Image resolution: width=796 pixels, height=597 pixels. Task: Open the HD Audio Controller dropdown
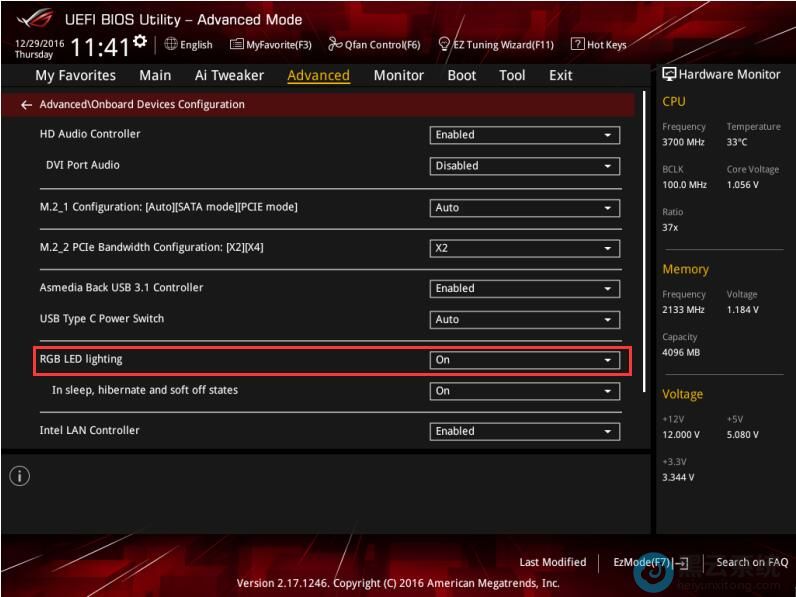[x=524, y=135]
